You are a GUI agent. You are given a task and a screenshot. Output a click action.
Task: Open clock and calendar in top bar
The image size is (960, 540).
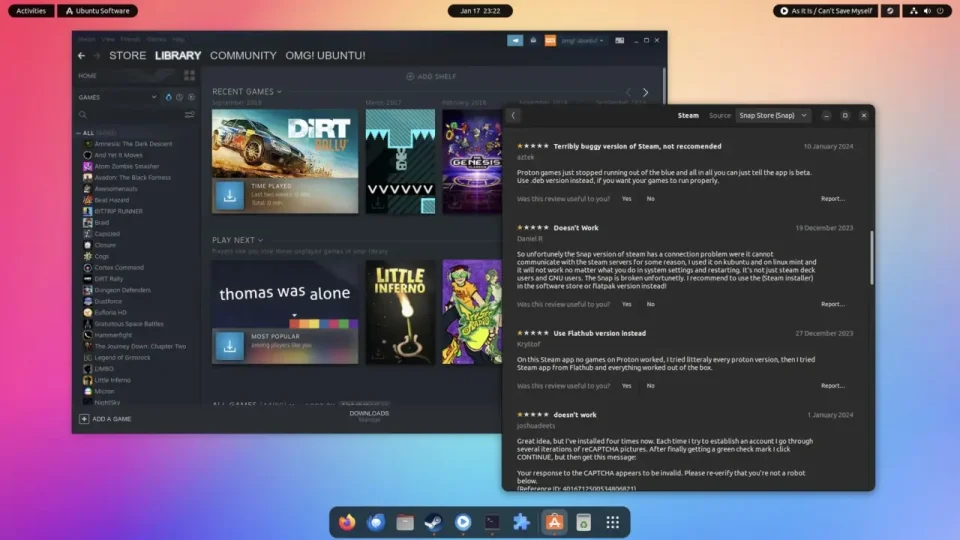pyautogui.click(x=480, y=11)
